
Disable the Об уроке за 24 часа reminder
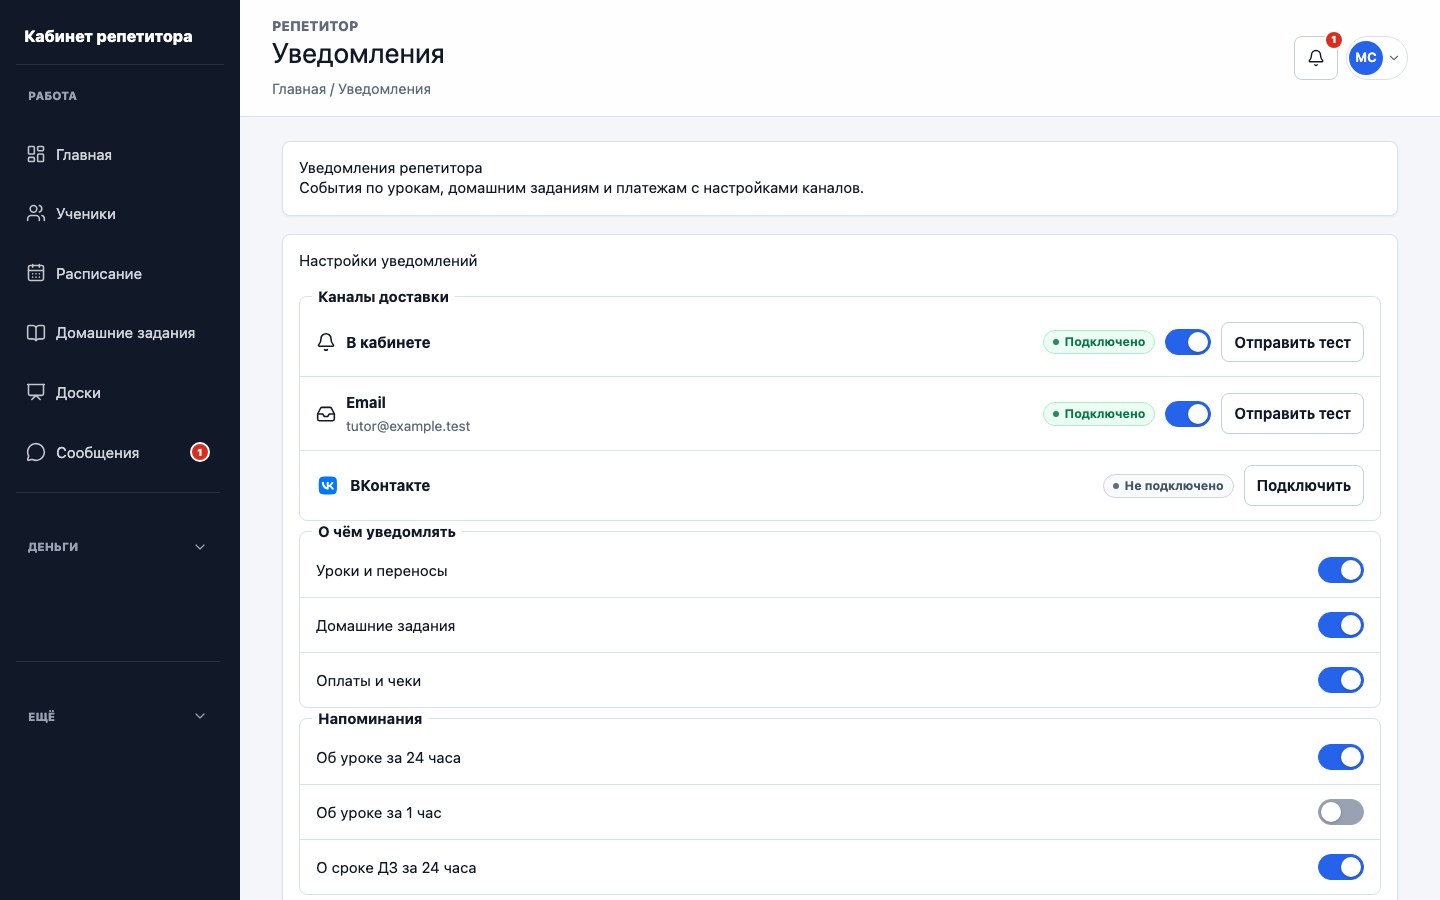click(1341, 757)
